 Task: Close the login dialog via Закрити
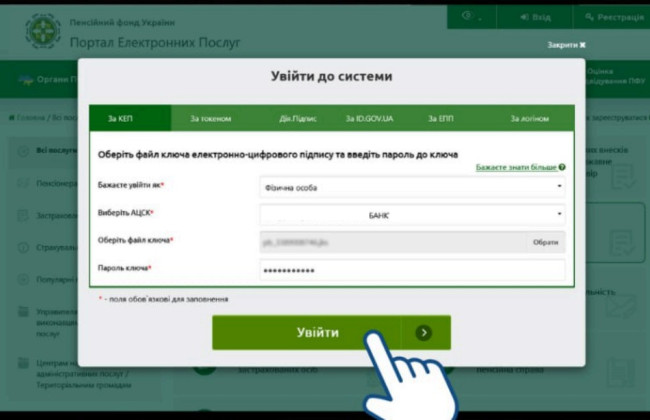pos(566,45)
